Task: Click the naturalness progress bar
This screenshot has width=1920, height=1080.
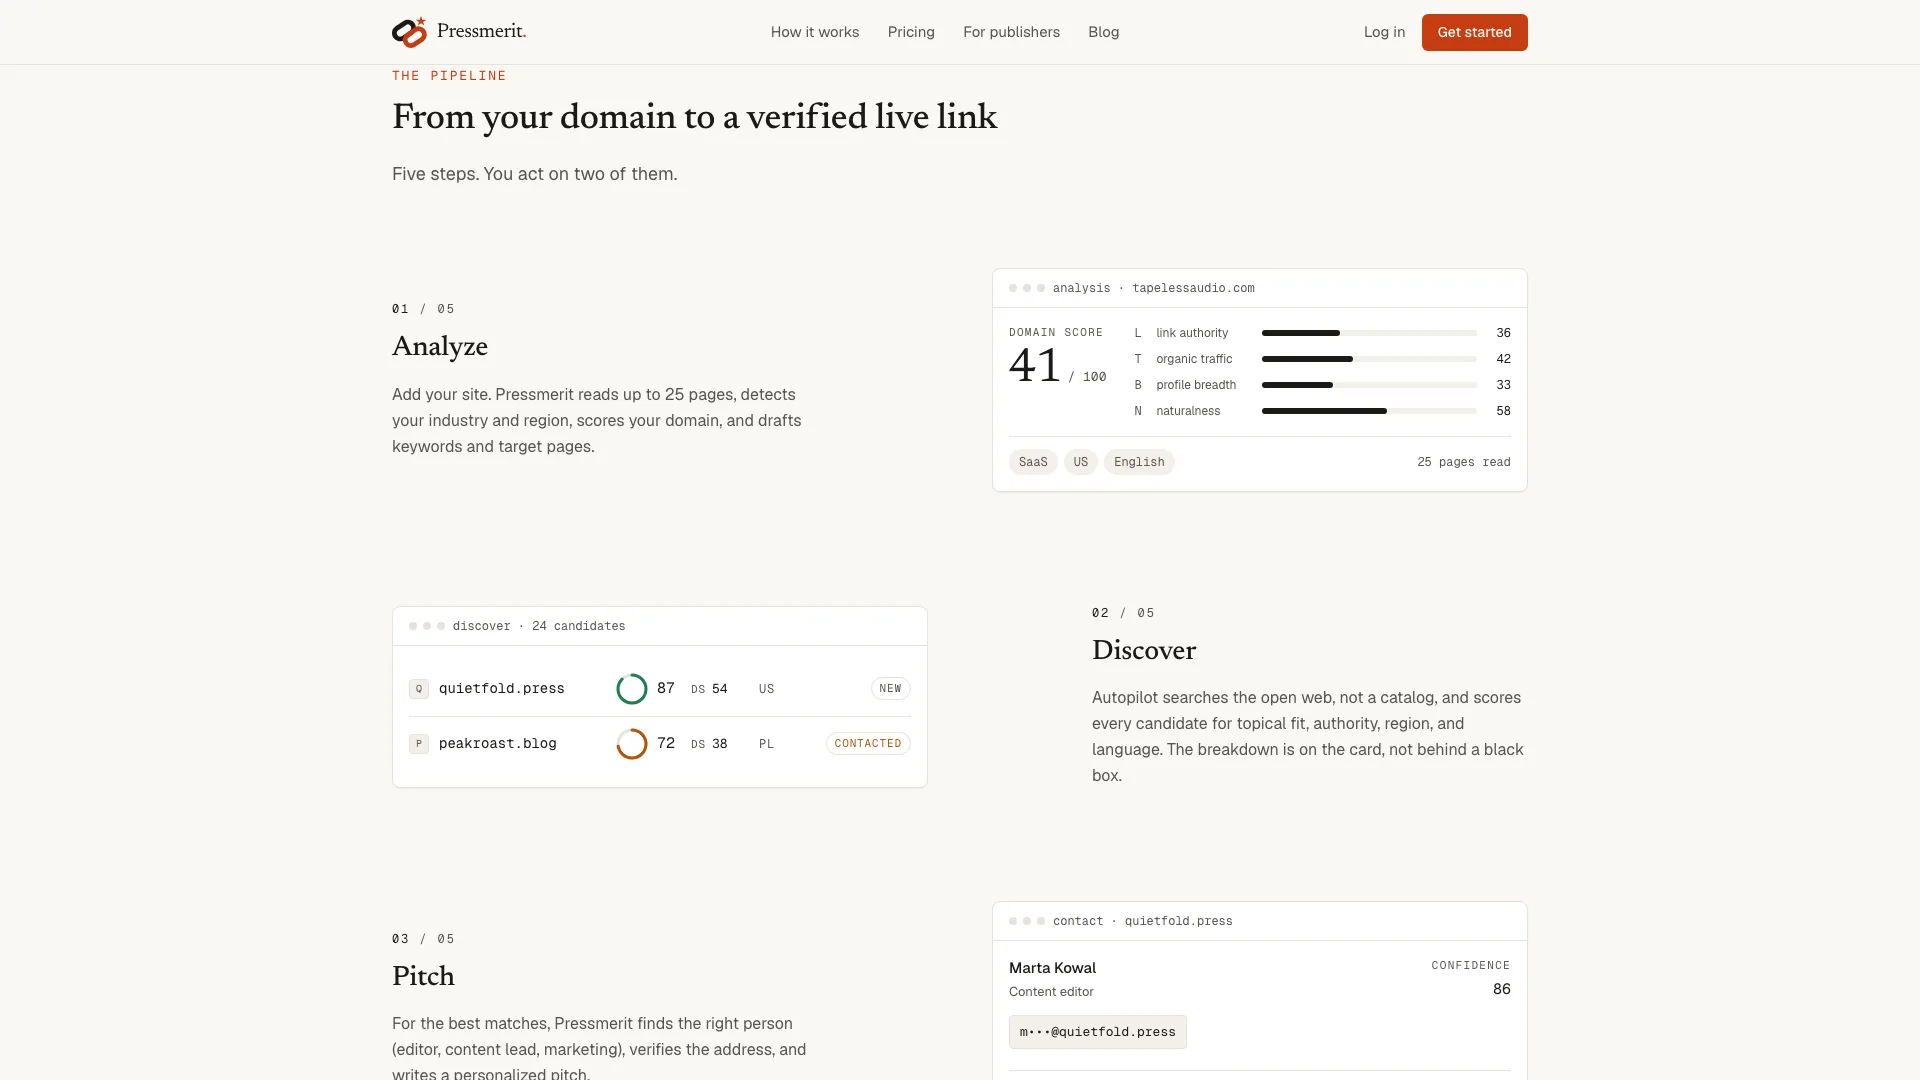Action: [1369, 411]
